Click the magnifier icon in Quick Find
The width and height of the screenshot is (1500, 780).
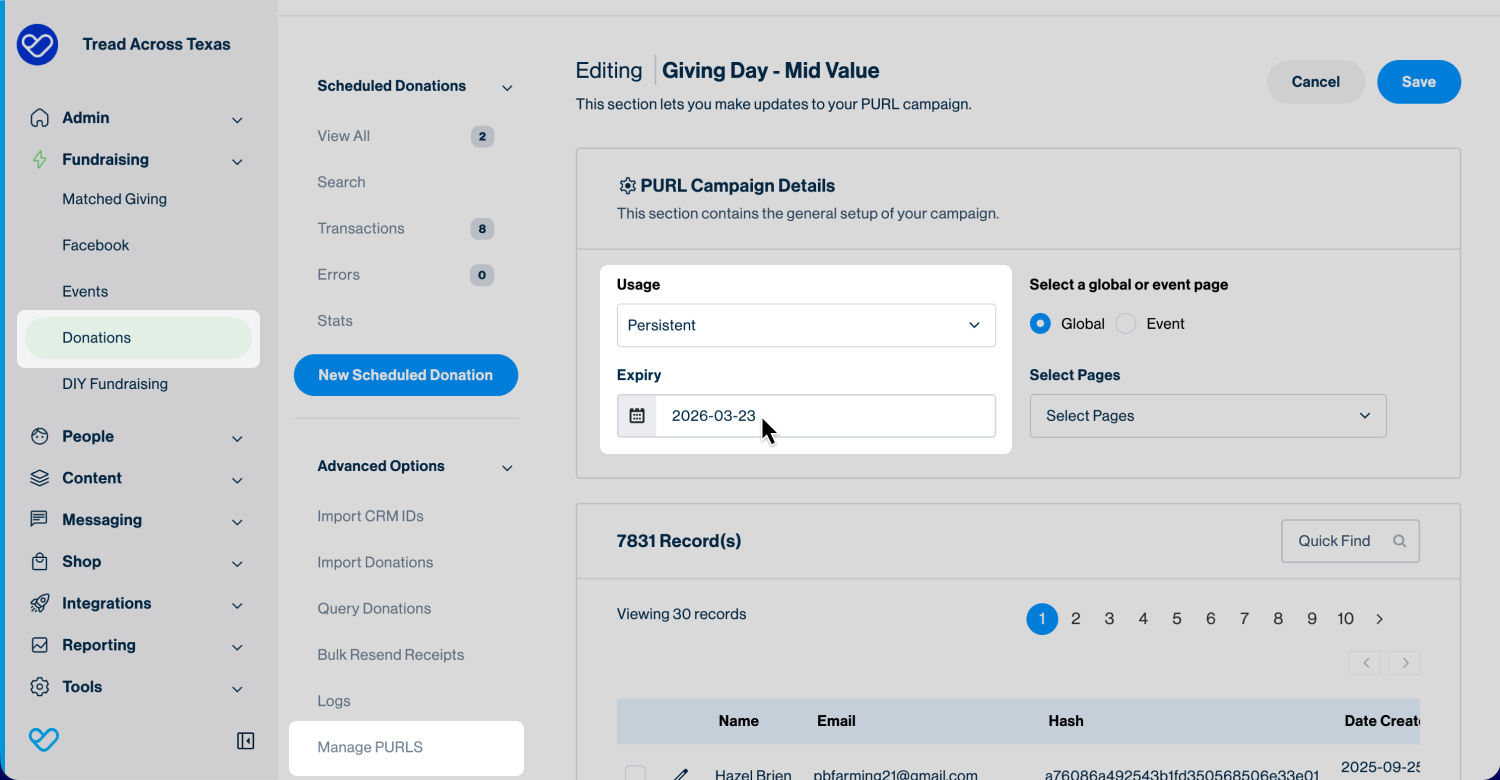(x=1399, y=541)
